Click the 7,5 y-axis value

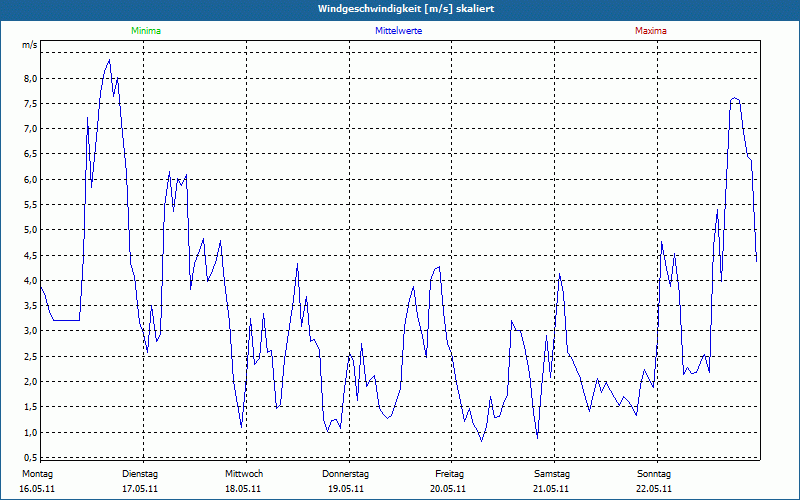tap(31, 104)
